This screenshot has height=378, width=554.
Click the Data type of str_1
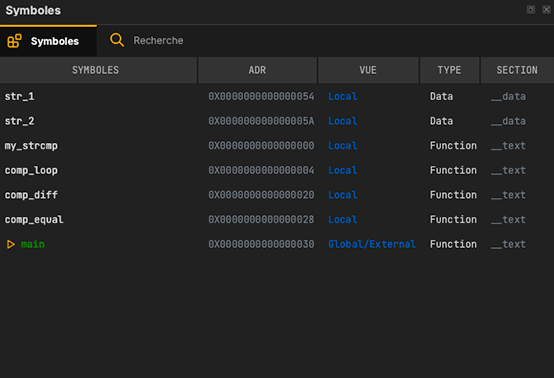point(441,96)
